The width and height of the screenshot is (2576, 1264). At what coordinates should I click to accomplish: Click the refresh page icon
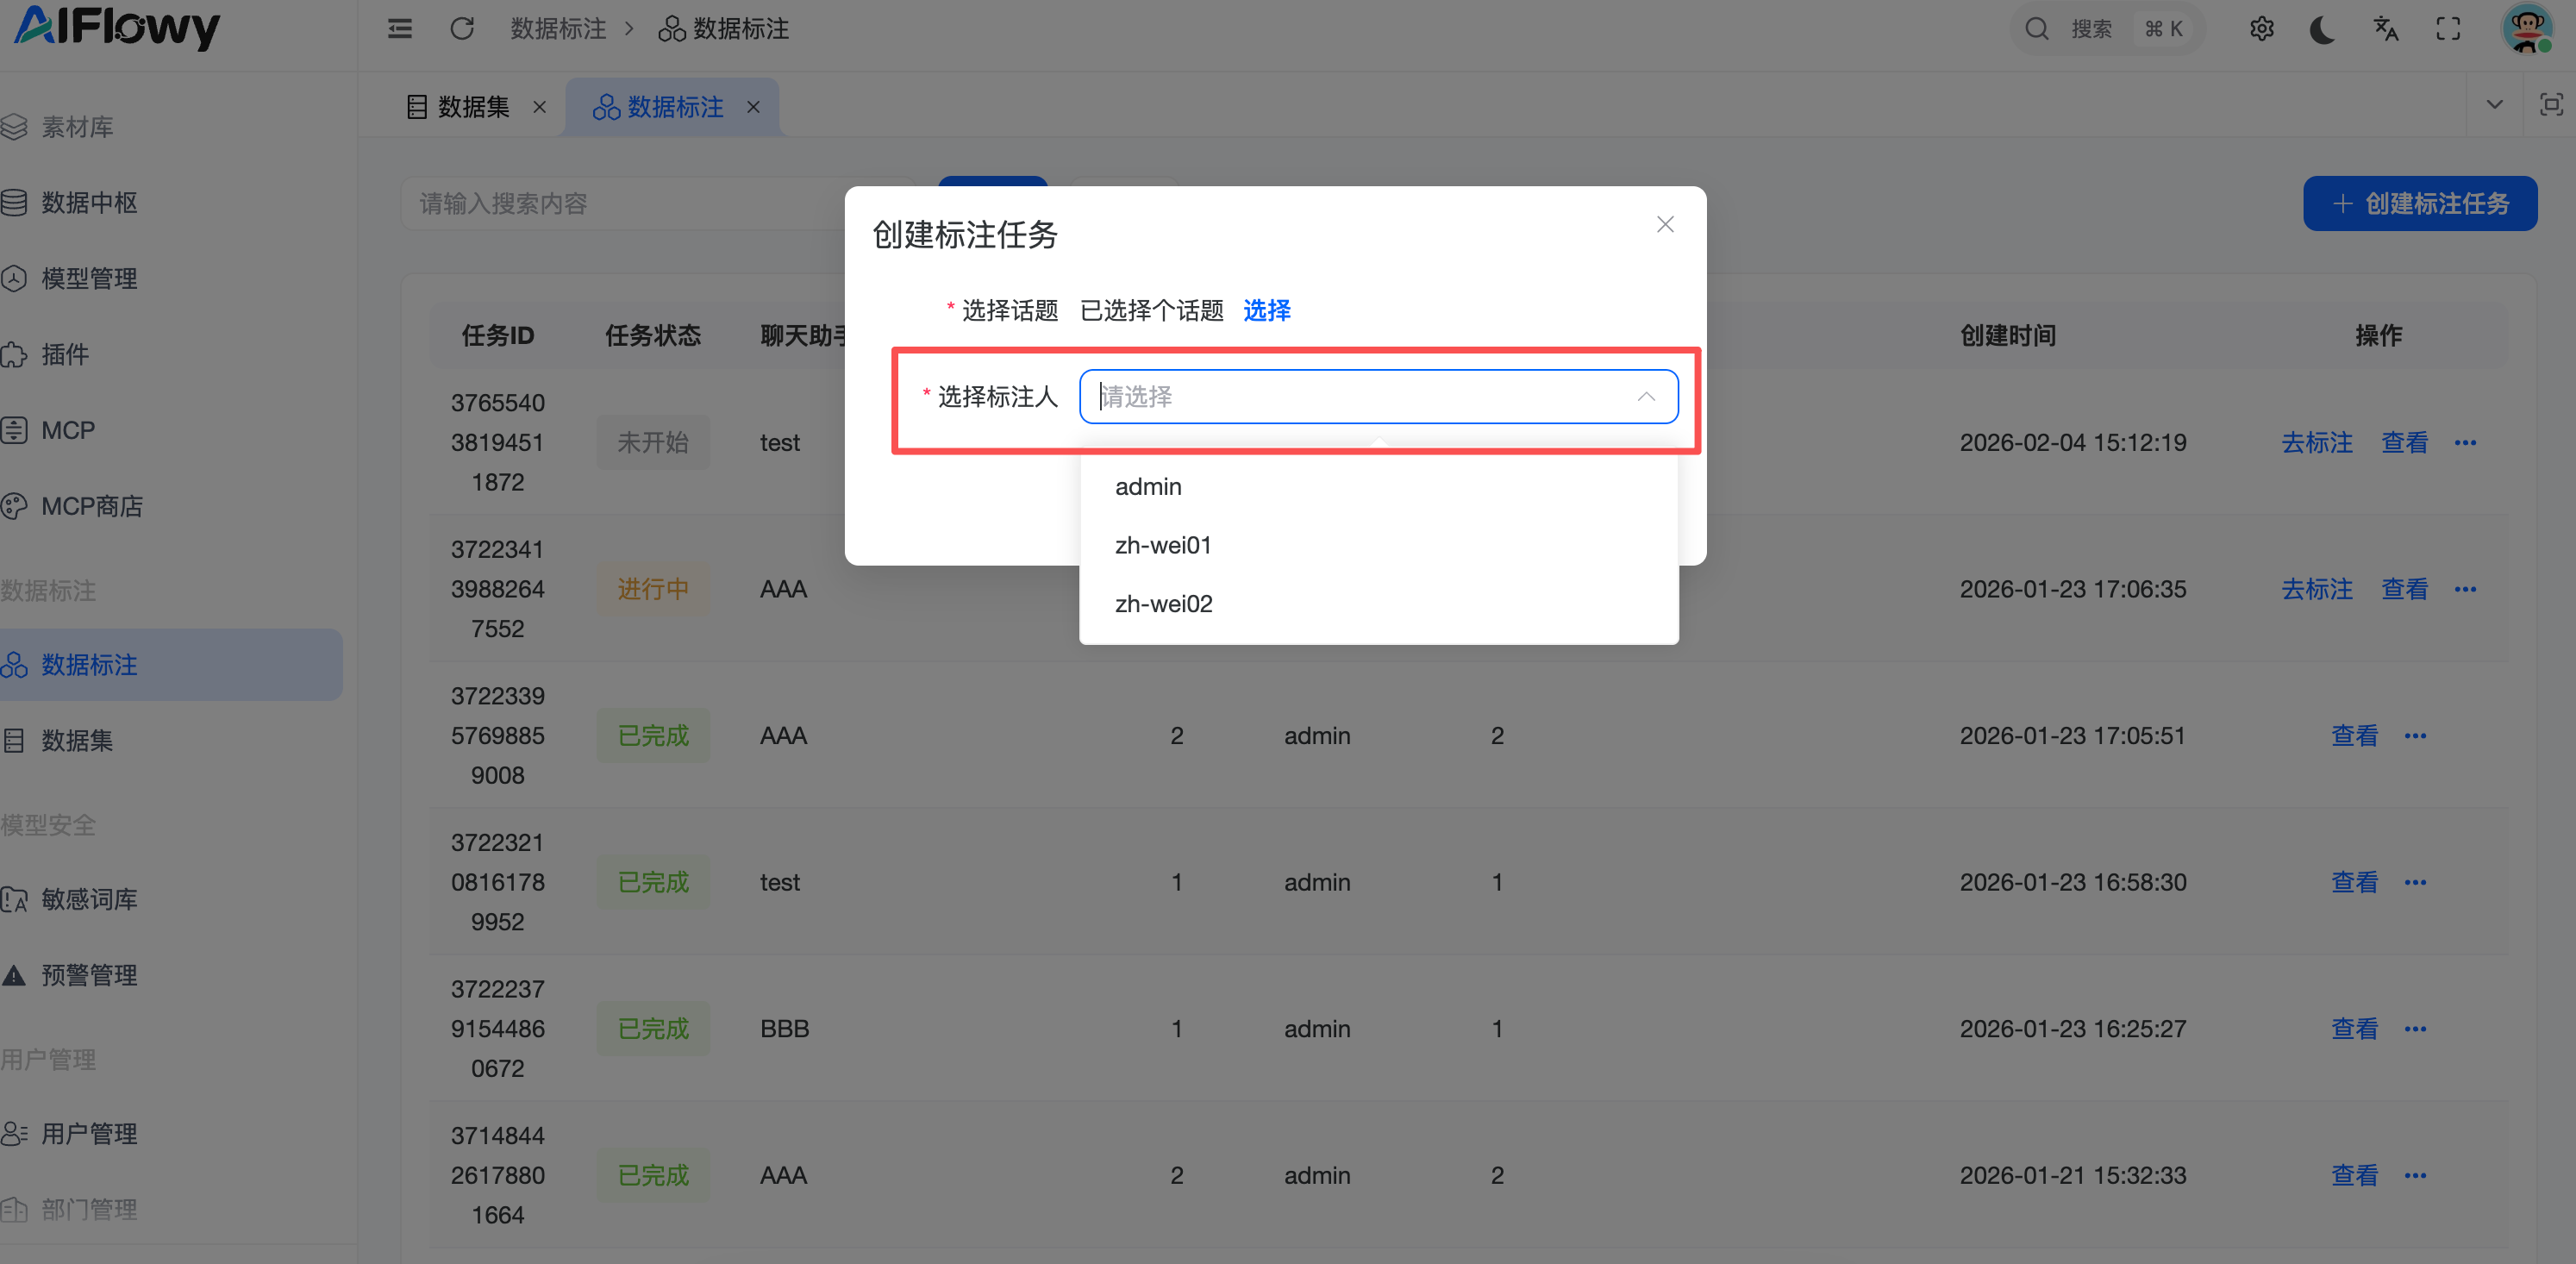click(x=461, y=29)
